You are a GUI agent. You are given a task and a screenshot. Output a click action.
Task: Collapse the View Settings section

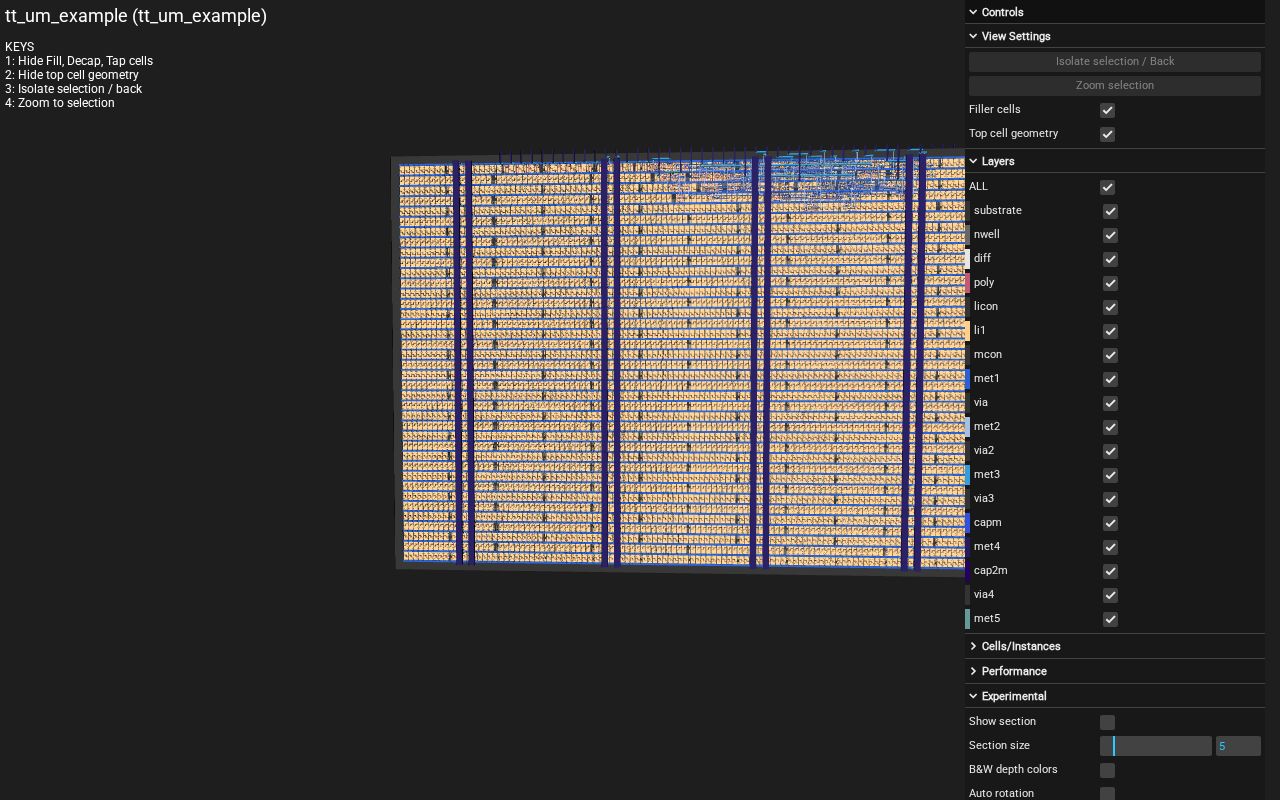[1115, 36]
